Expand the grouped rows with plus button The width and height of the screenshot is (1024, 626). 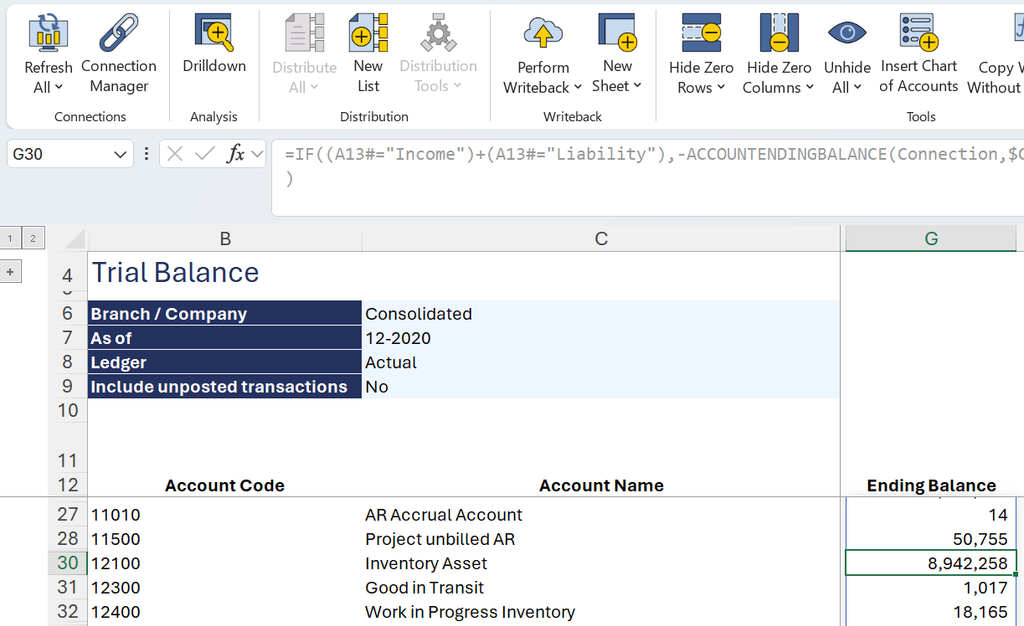click(x=10, y=272)
